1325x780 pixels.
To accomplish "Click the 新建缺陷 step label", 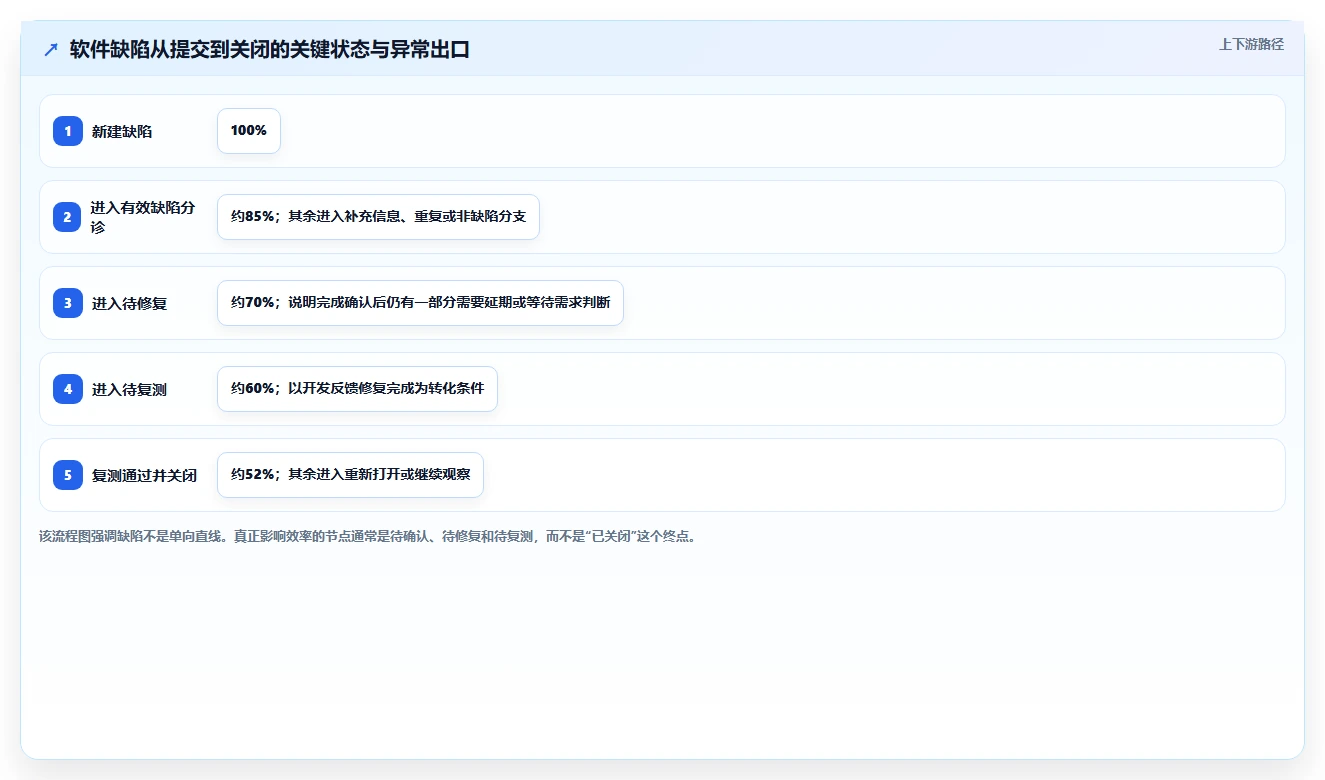I will pyautogui.click(x=122, y=131).
